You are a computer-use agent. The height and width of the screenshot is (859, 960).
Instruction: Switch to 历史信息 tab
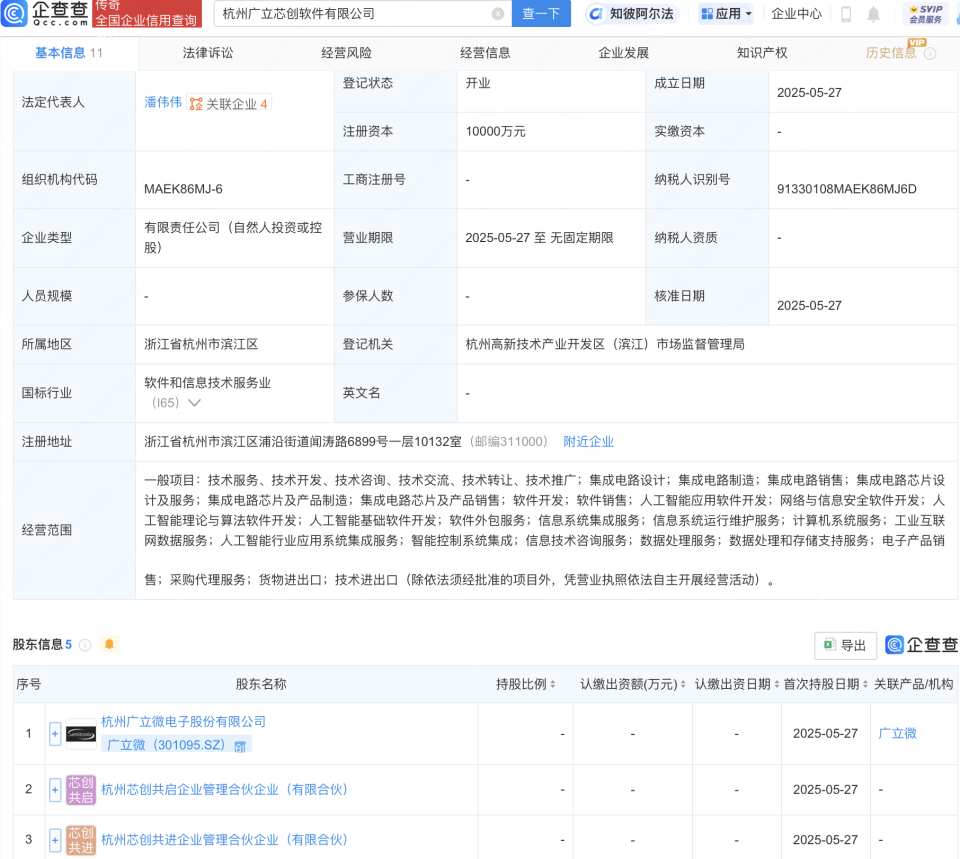(891, 53)
